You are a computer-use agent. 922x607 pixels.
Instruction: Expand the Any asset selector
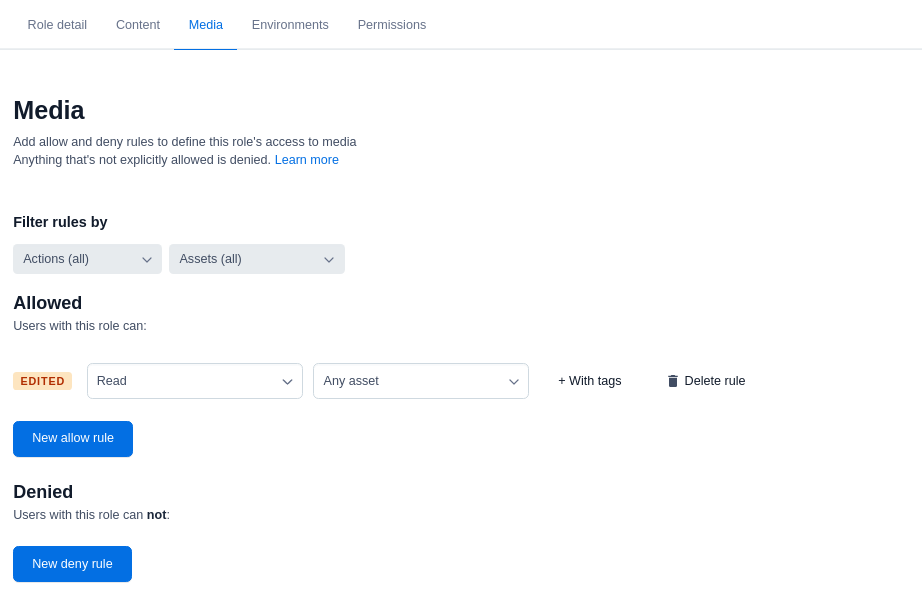click(x=420, y=381)
